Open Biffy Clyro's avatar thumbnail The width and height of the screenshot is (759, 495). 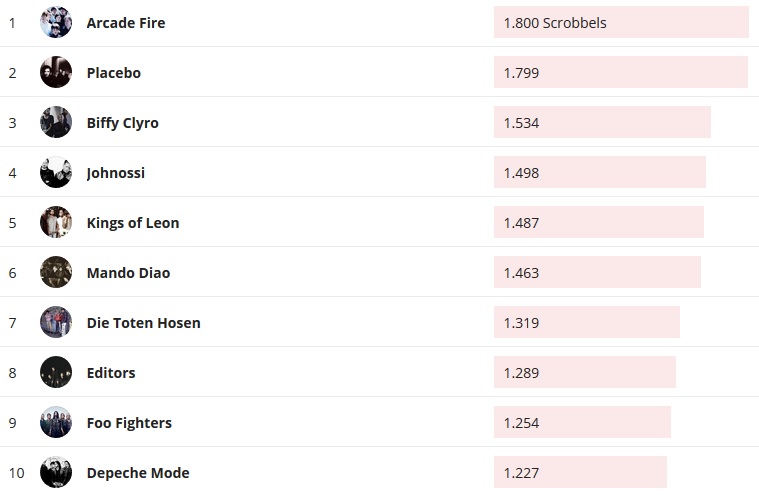[56, 122]
